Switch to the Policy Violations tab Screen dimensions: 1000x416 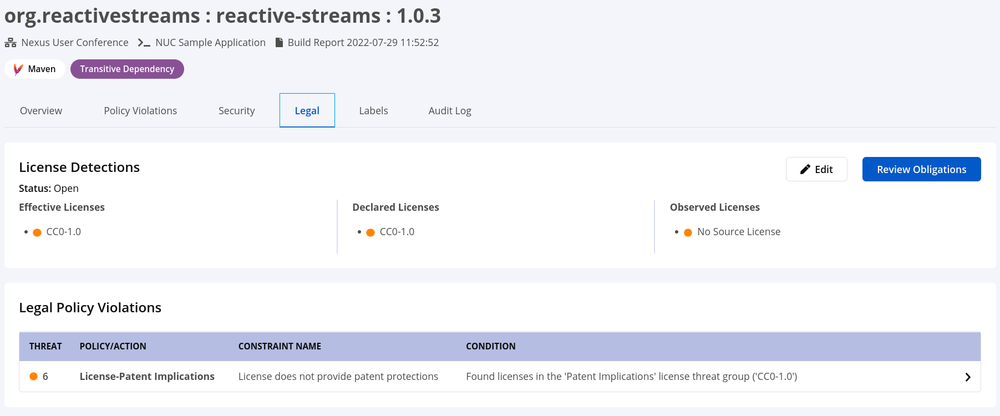140,111
